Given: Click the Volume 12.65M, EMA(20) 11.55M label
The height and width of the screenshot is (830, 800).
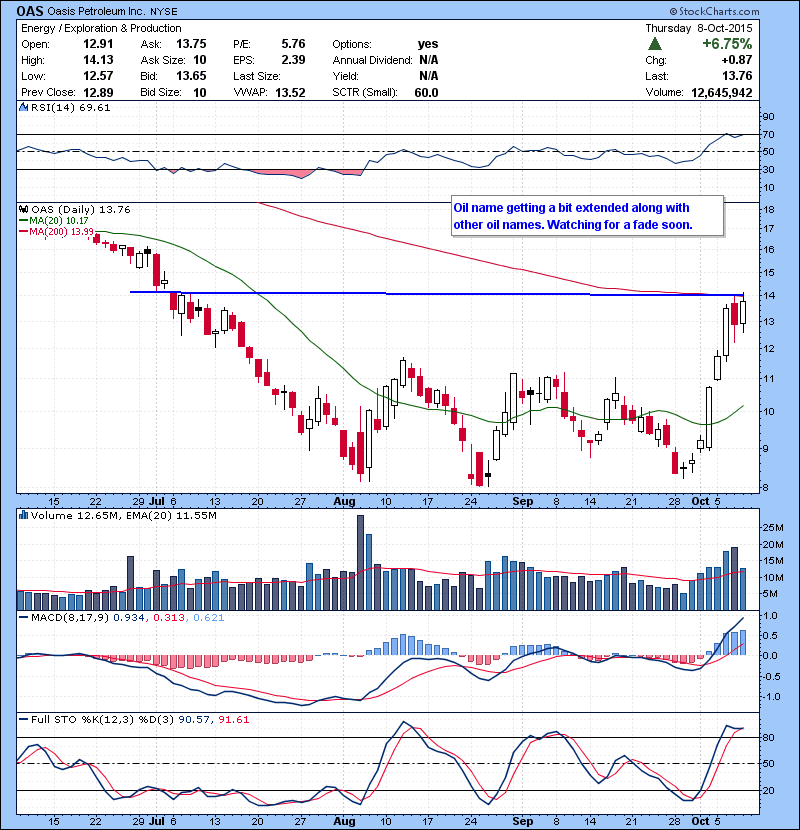Looking at the screenshot, I should click(x=123, y=515).
